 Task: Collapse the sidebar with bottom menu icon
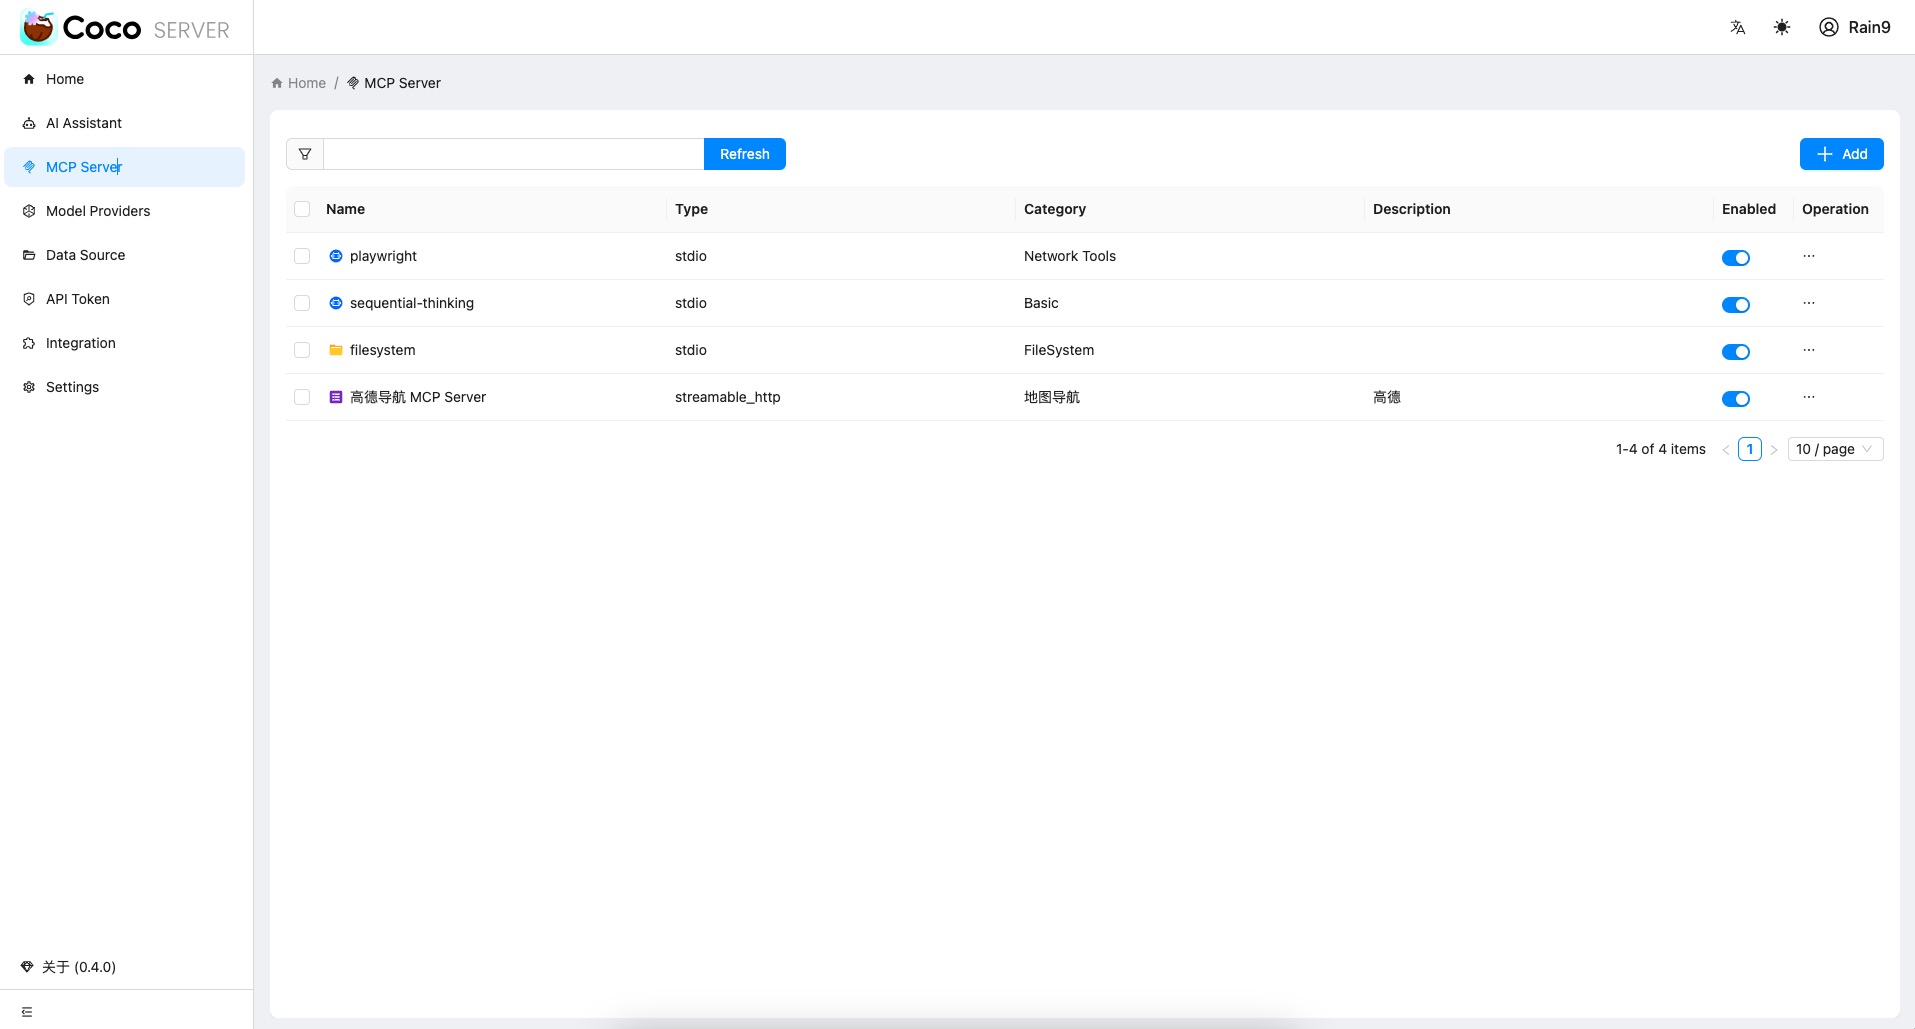27,1012
